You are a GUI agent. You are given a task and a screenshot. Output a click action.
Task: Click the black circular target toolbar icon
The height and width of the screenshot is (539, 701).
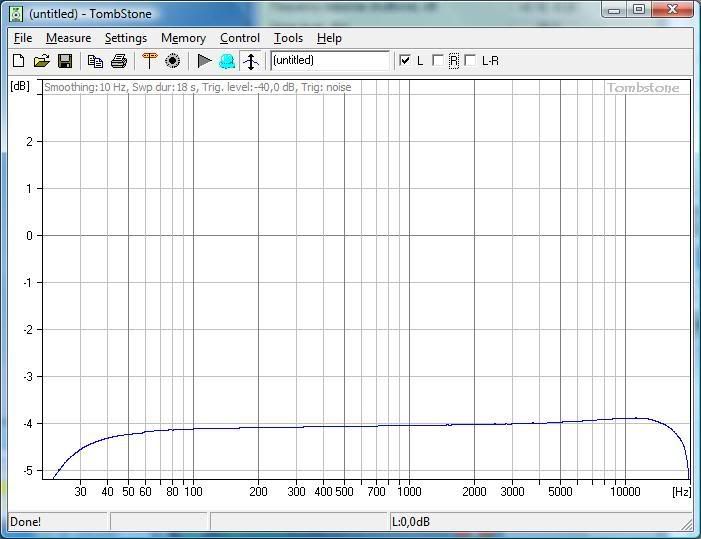[x=173, y=61]
